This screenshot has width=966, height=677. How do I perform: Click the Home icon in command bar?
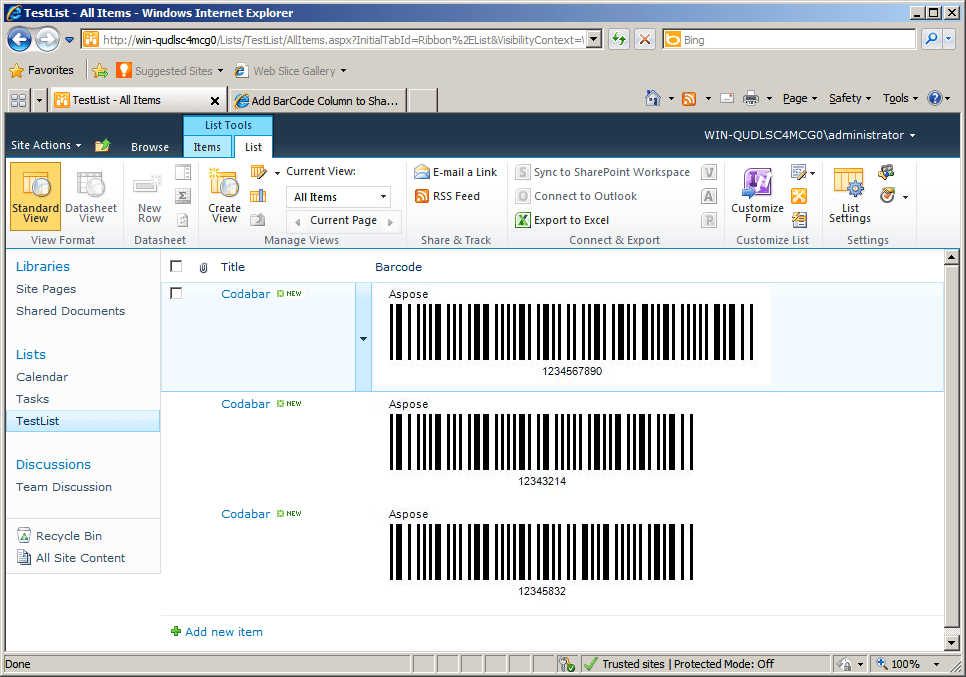coord(652,98)
